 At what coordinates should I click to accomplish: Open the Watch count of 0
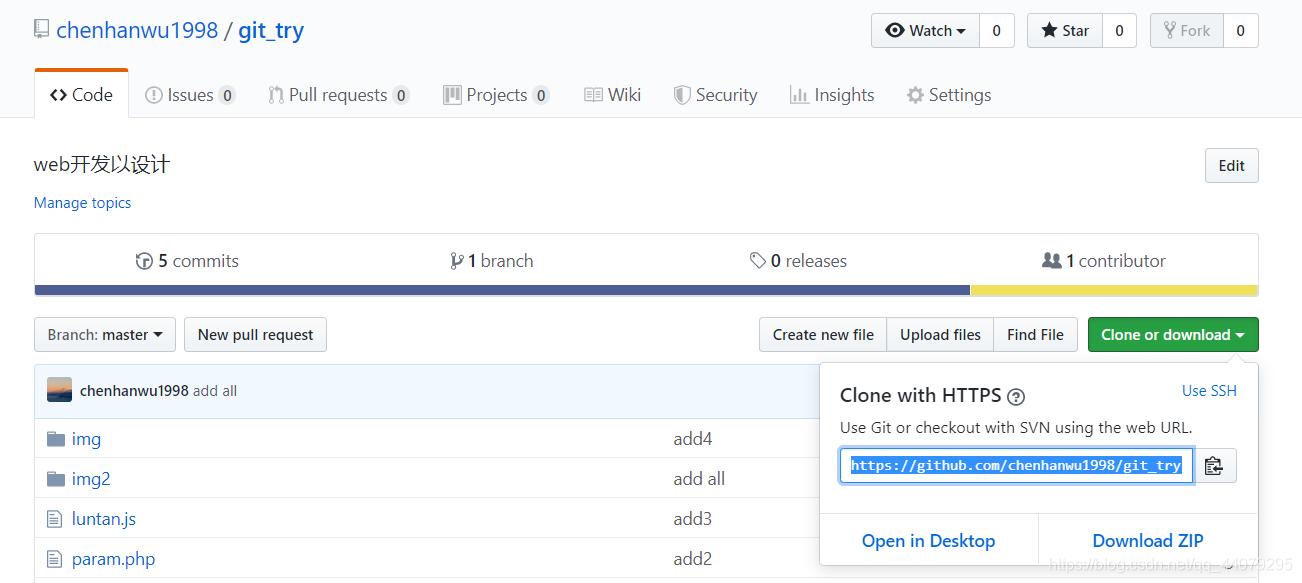[x=996, y=31]
